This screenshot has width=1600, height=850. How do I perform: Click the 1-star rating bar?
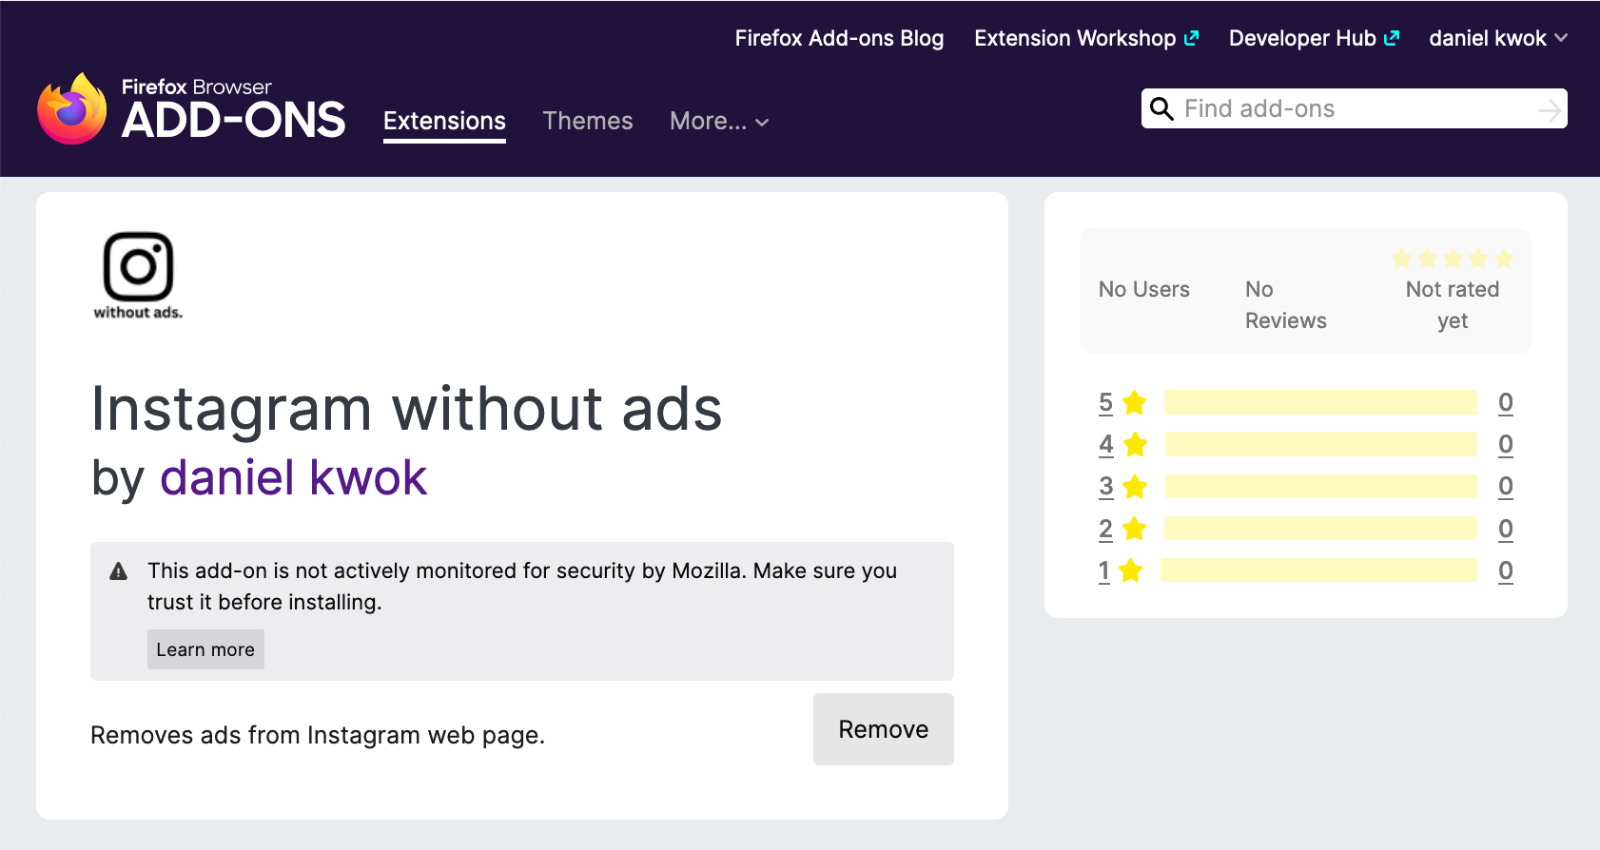(x=1318, y=570)
